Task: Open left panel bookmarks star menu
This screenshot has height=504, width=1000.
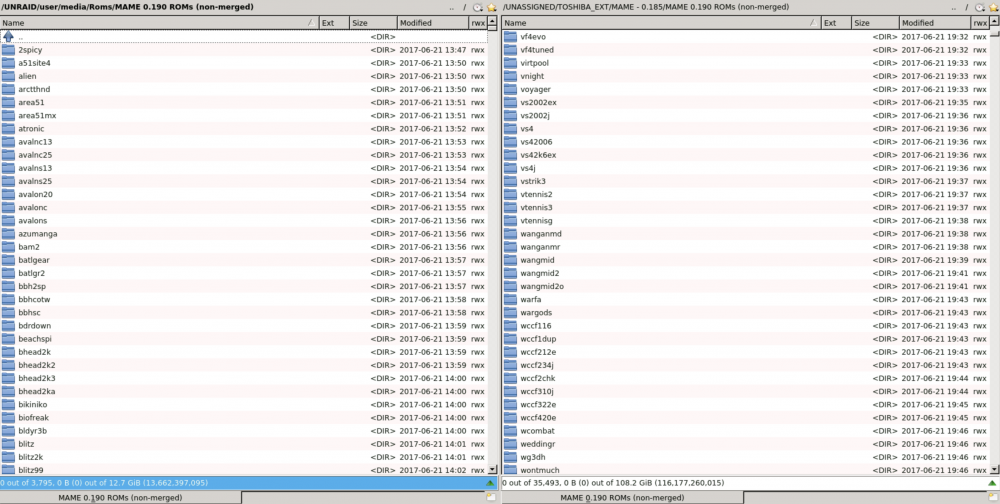Action: click(x=492, y=8)
